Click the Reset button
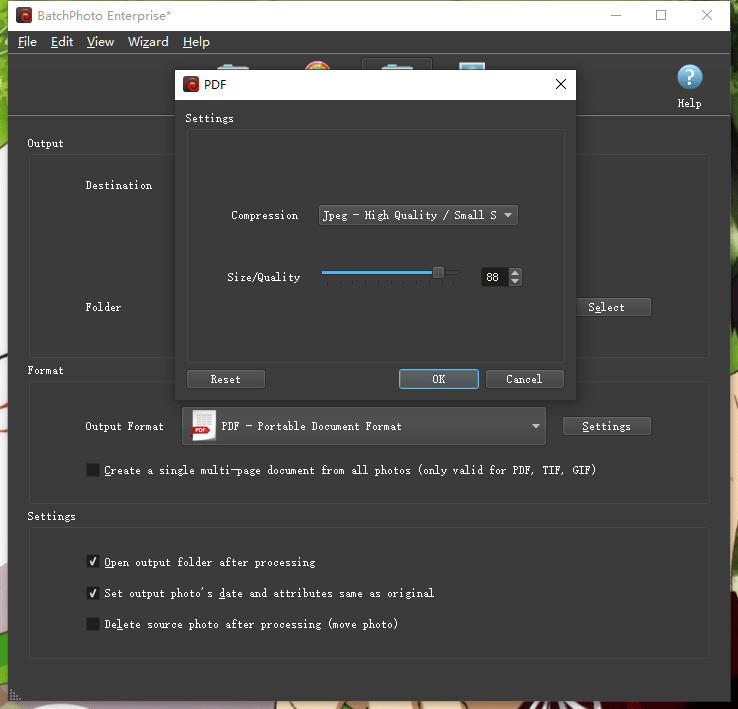This screenshot has height=709, width=738. click(226, 379)
